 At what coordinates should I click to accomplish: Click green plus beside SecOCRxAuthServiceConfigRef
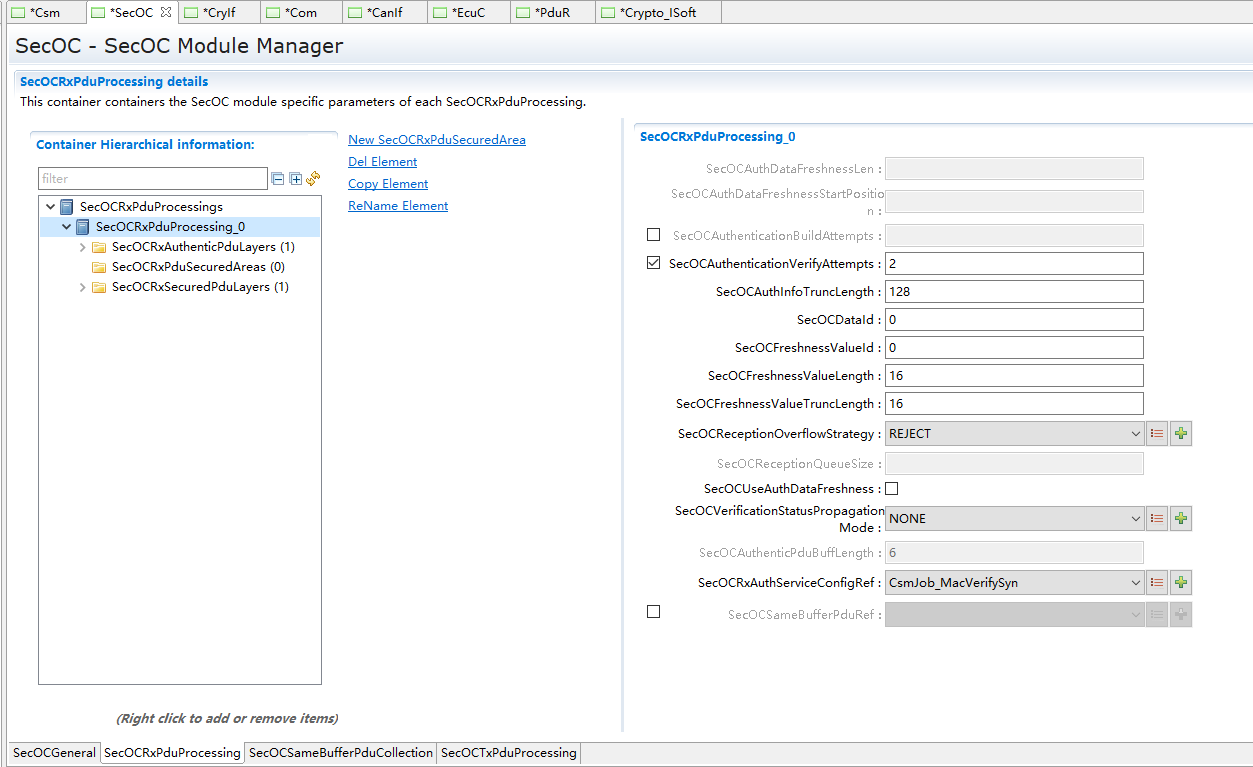point(1181,583)
